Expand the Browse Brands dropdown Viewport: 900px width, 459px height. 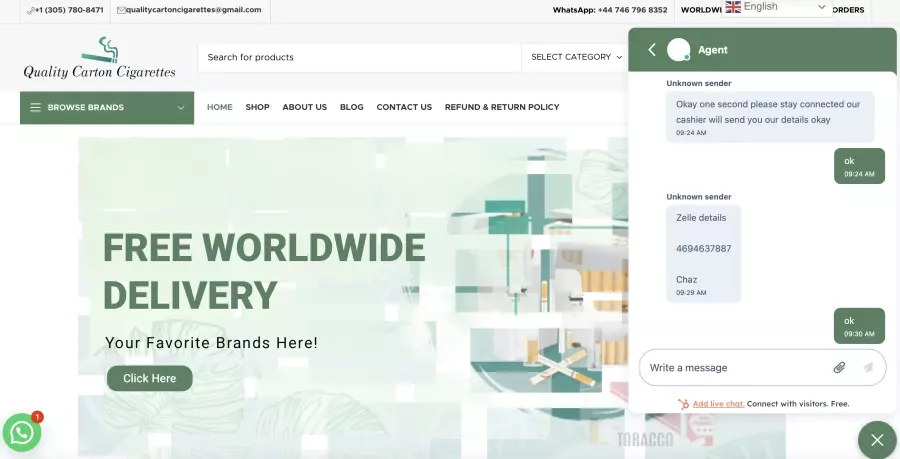181,108
